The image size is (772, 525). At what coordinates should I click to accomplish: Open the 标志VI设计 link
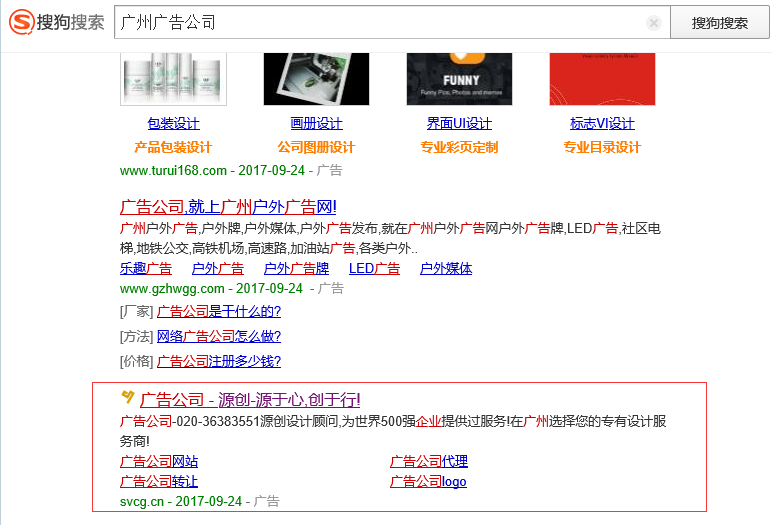[x=602, y=123]
